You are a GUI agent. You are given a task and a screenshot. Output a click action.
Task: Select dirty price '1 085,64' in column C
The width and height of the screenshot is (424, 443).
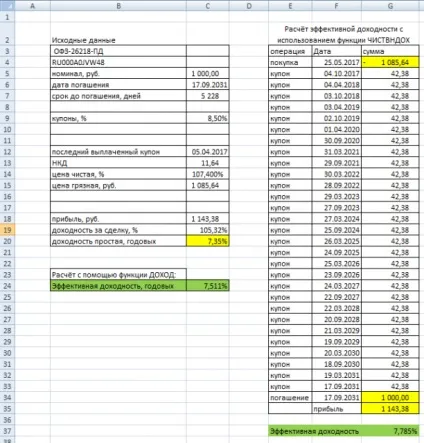point(208,185)
